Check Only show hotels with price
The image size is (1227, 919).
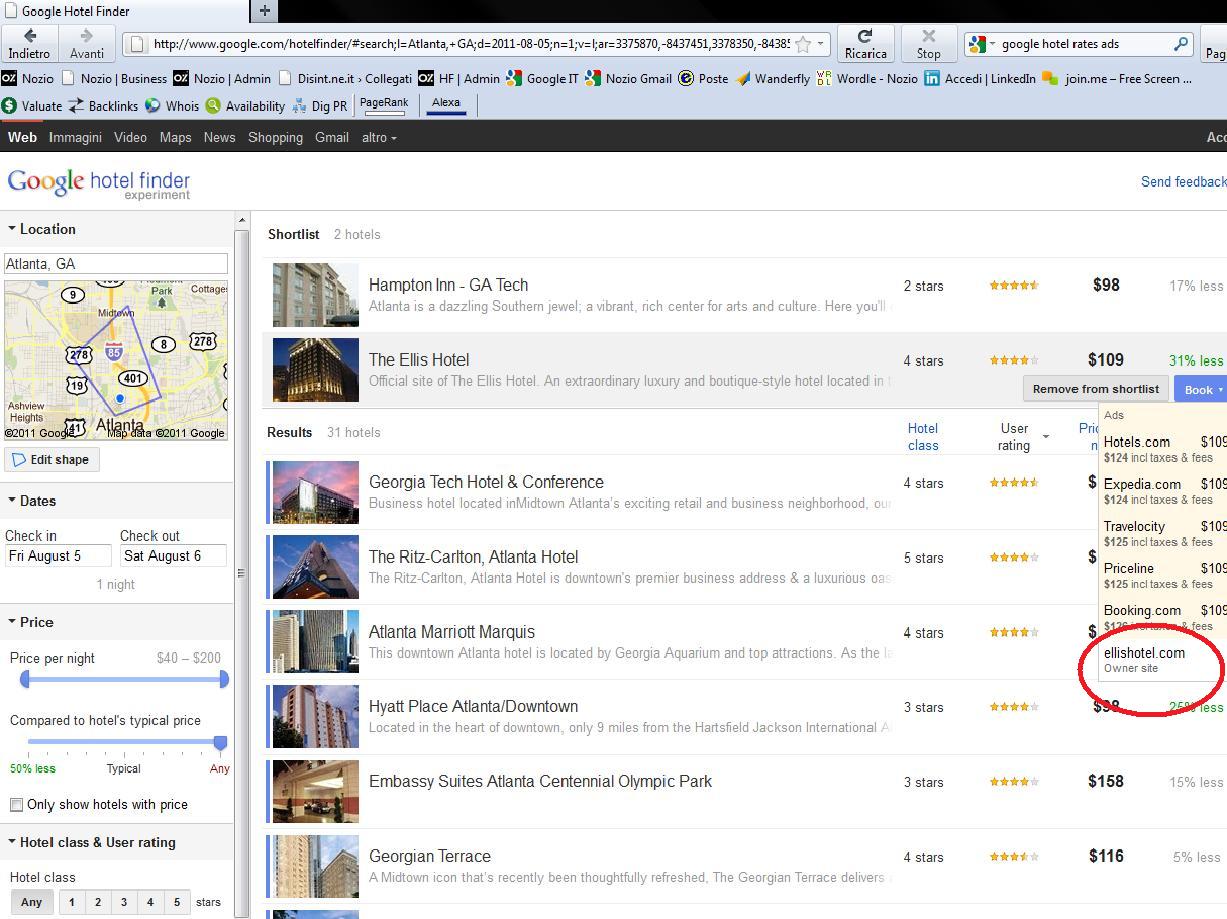[x=16, y=805]
